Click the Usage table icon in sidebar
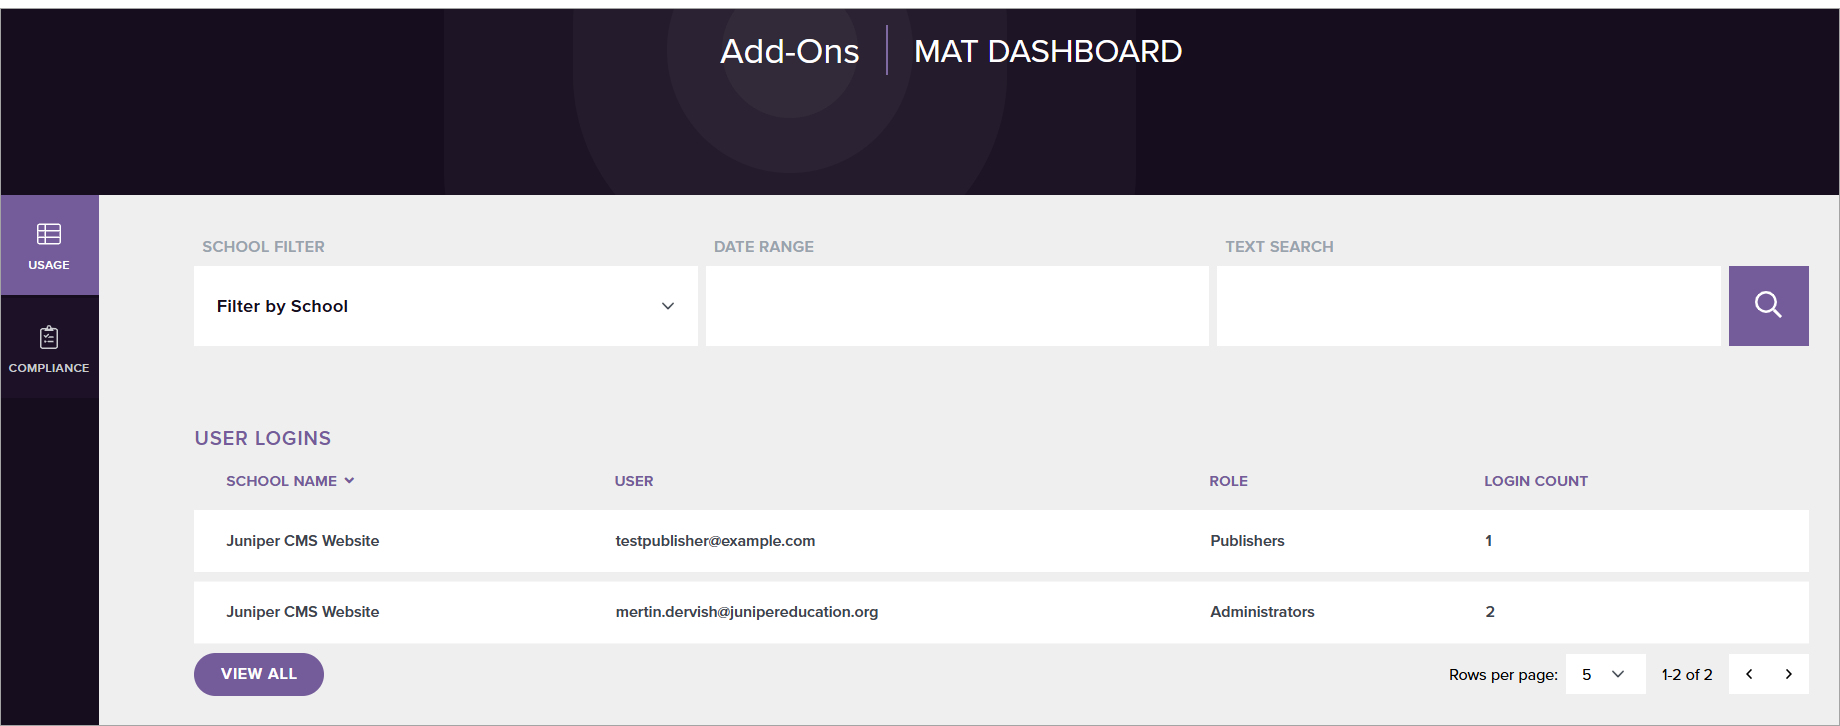 49,234
